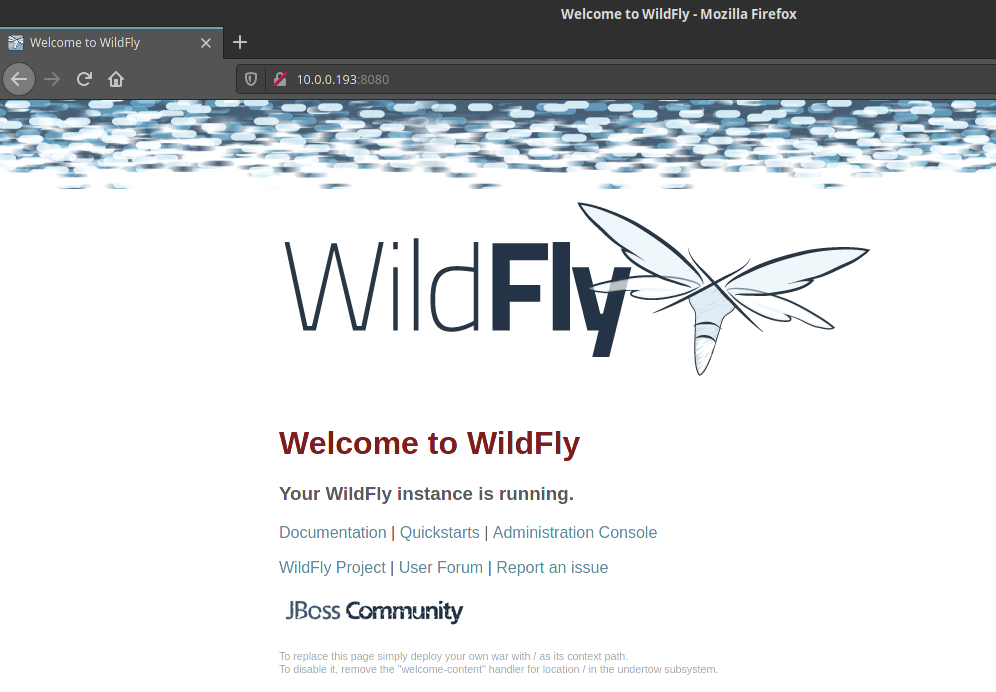Screen dimensions: 996x692
Task: Select the Welcome to WildFly tab
Action: (111, 43)
